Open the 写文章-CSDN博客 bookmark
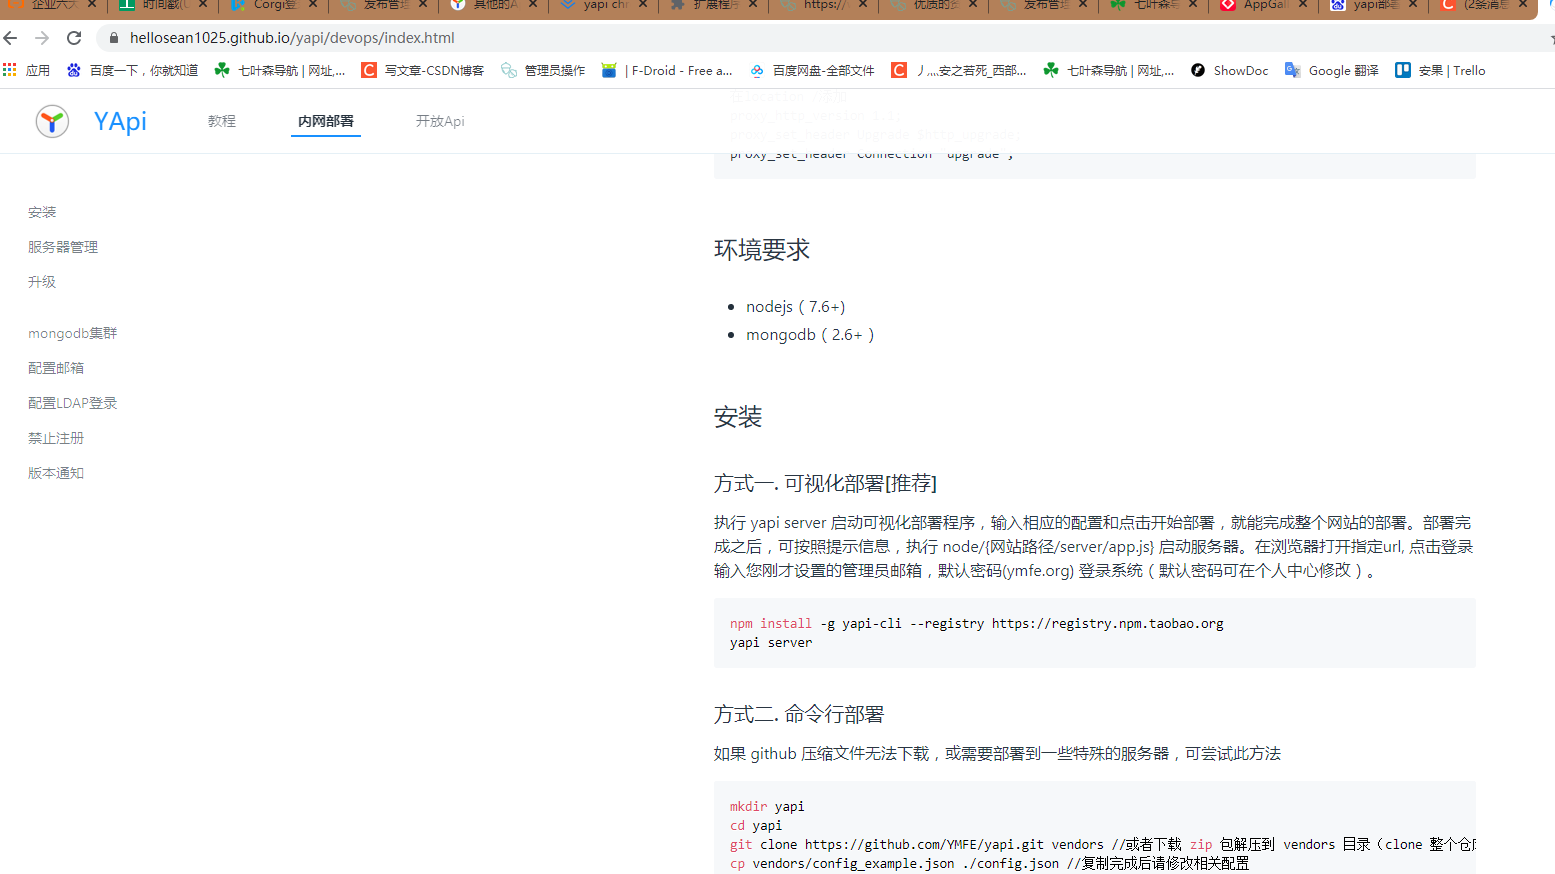 423,70
